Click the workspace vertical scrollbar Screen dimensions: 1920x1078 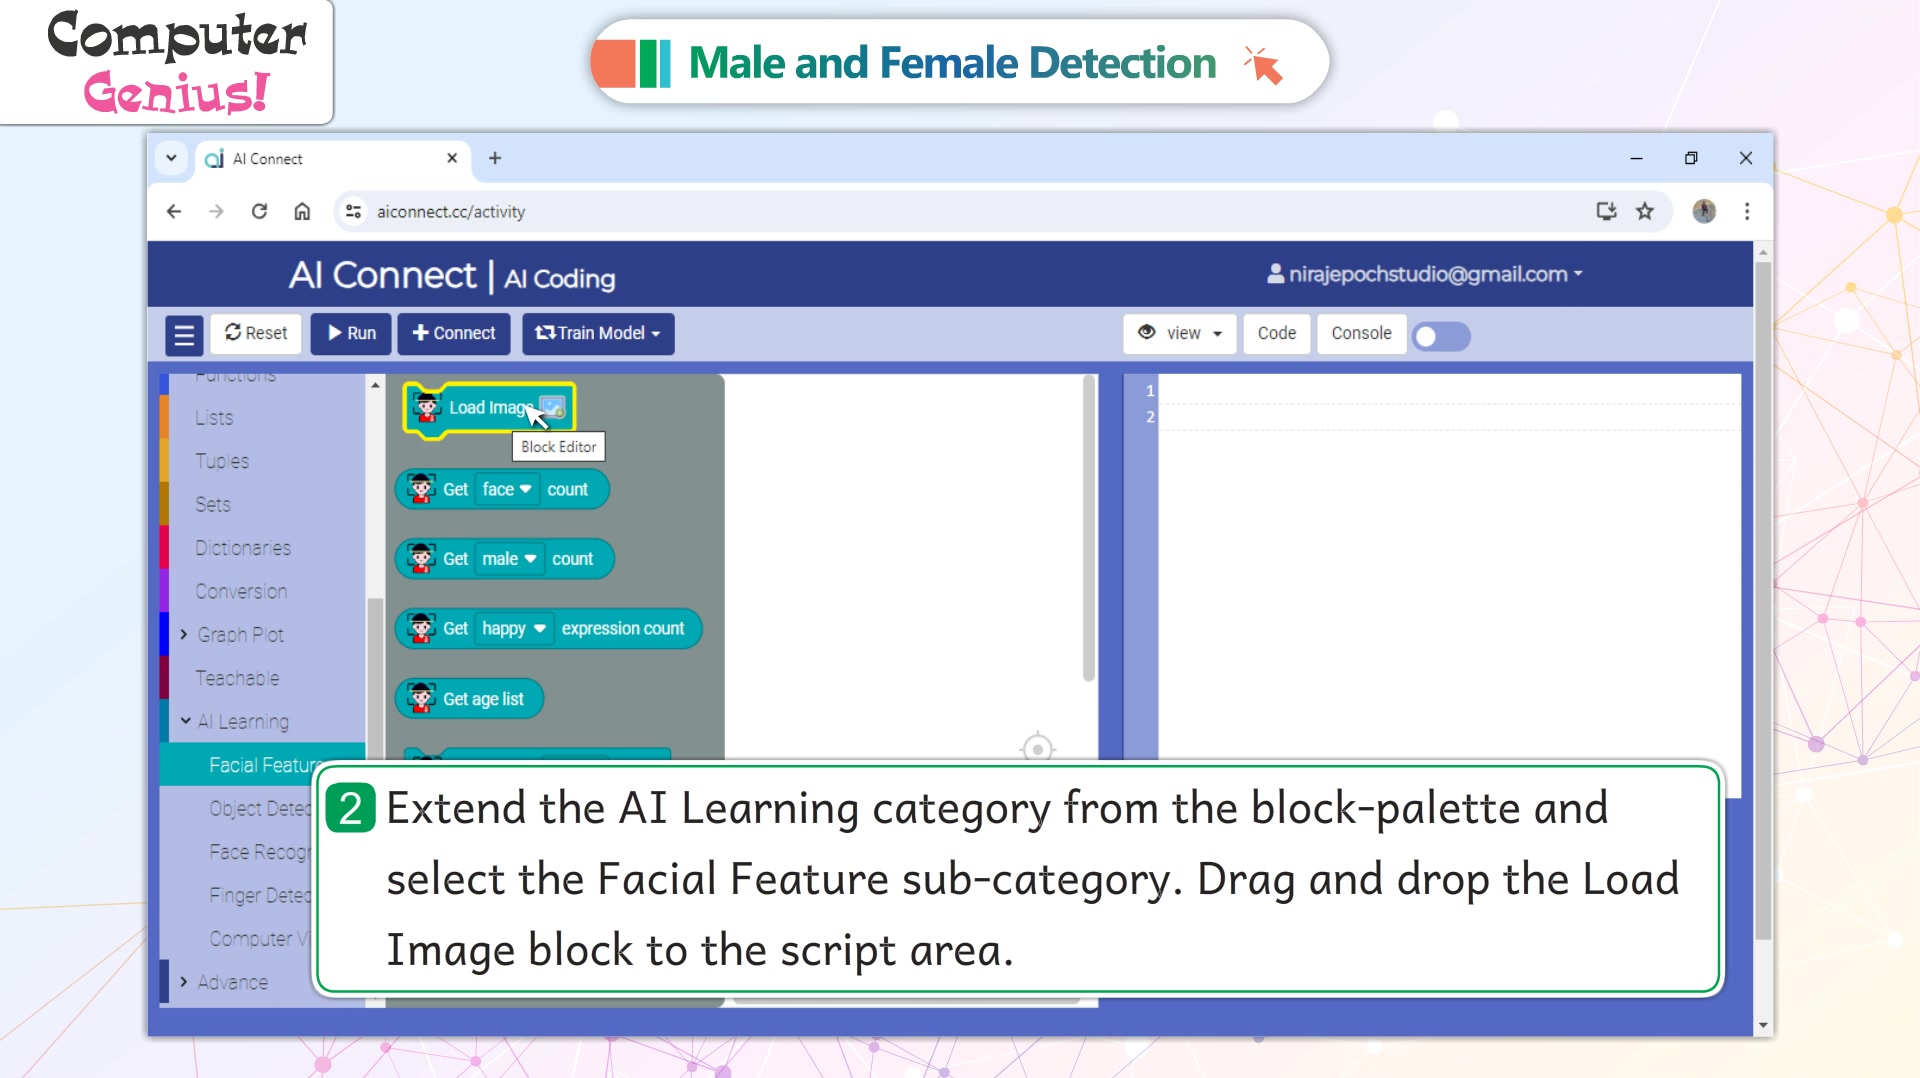[1089, 530]
